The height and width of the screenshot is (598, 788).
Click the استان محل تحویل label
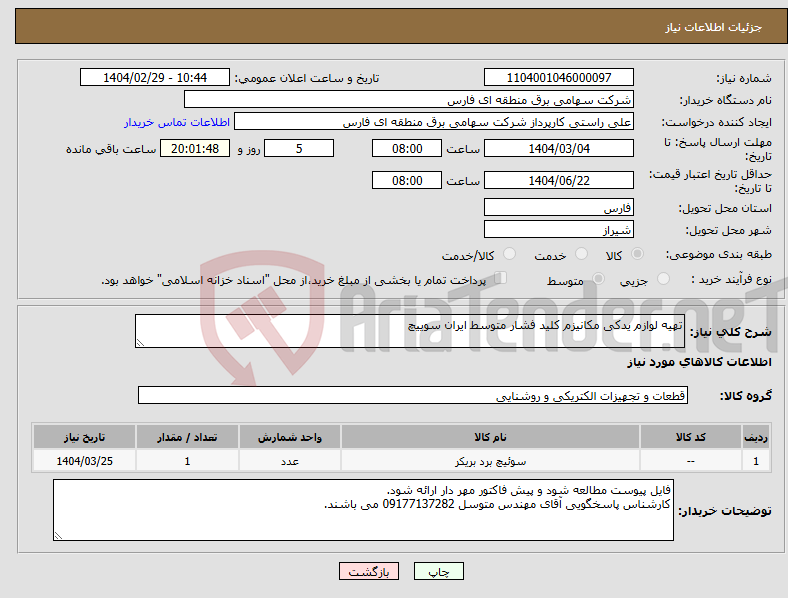[x=725, y=208]
